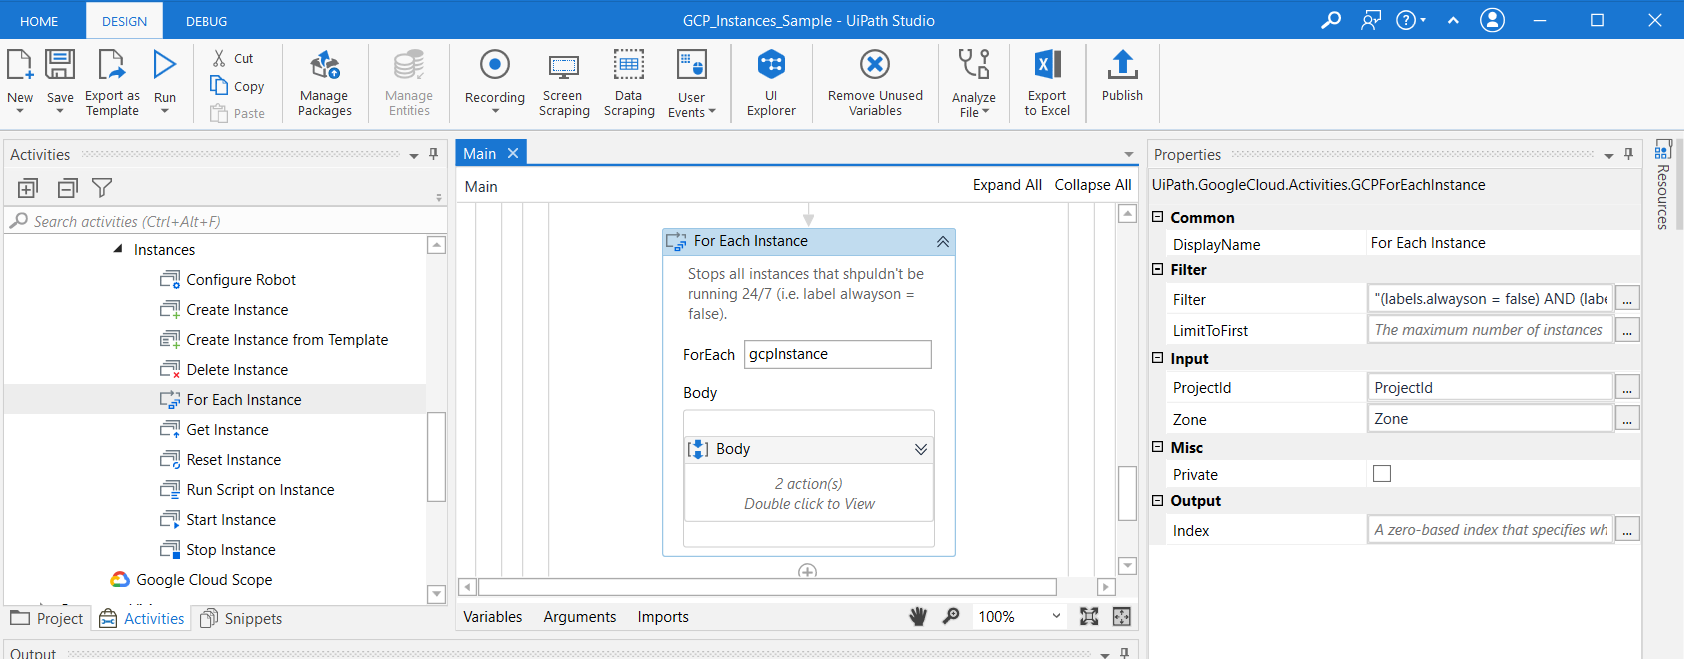Image resolution: width=1684 pixels, height=659 pixels.
Task: Switch to the DEBUG ribbon tab
Action: click(206, 21)
